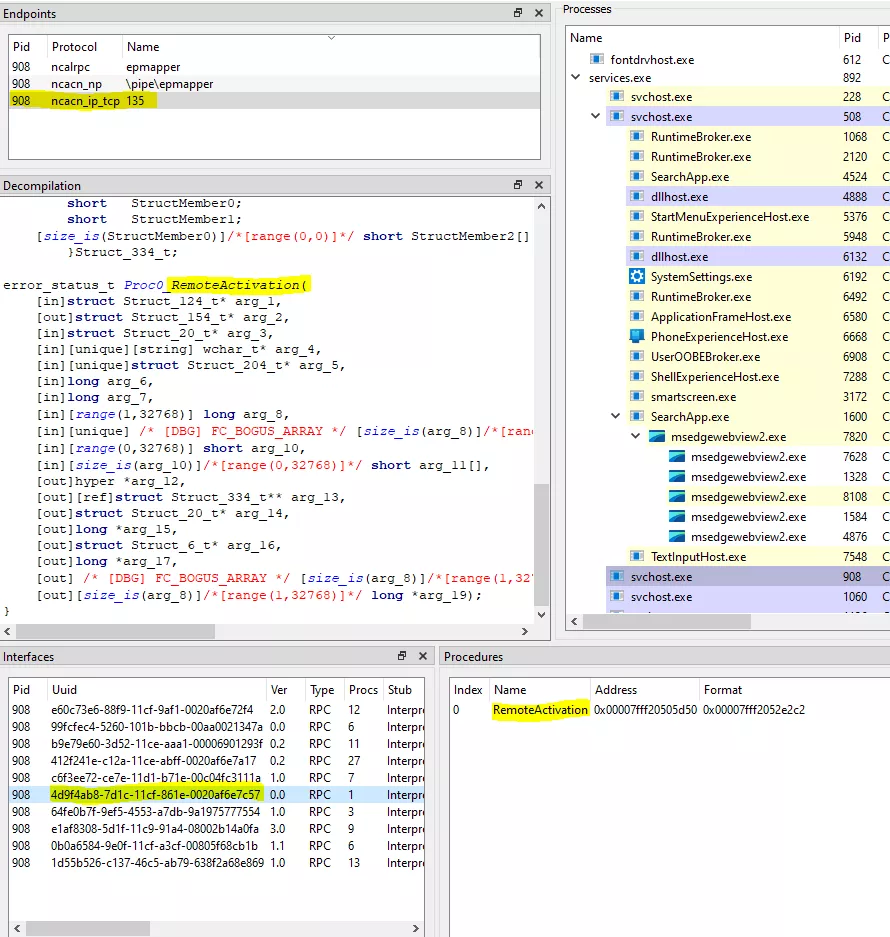890x937 pixels.
Task: Sort endpoints by the Name column
Action: 331,47
